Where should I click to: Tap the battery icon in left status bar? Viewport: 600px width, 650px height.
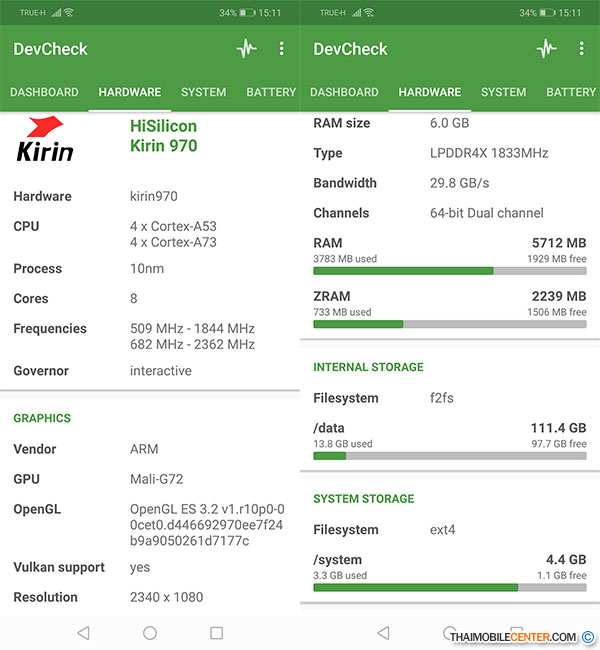248,13
